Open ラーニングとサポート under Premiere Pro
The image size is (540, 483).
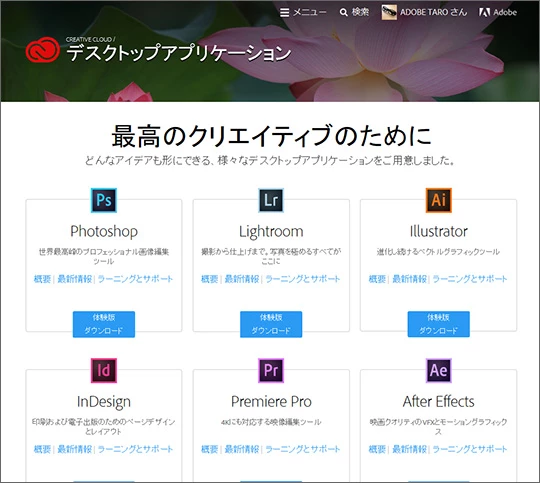[303, 449]
